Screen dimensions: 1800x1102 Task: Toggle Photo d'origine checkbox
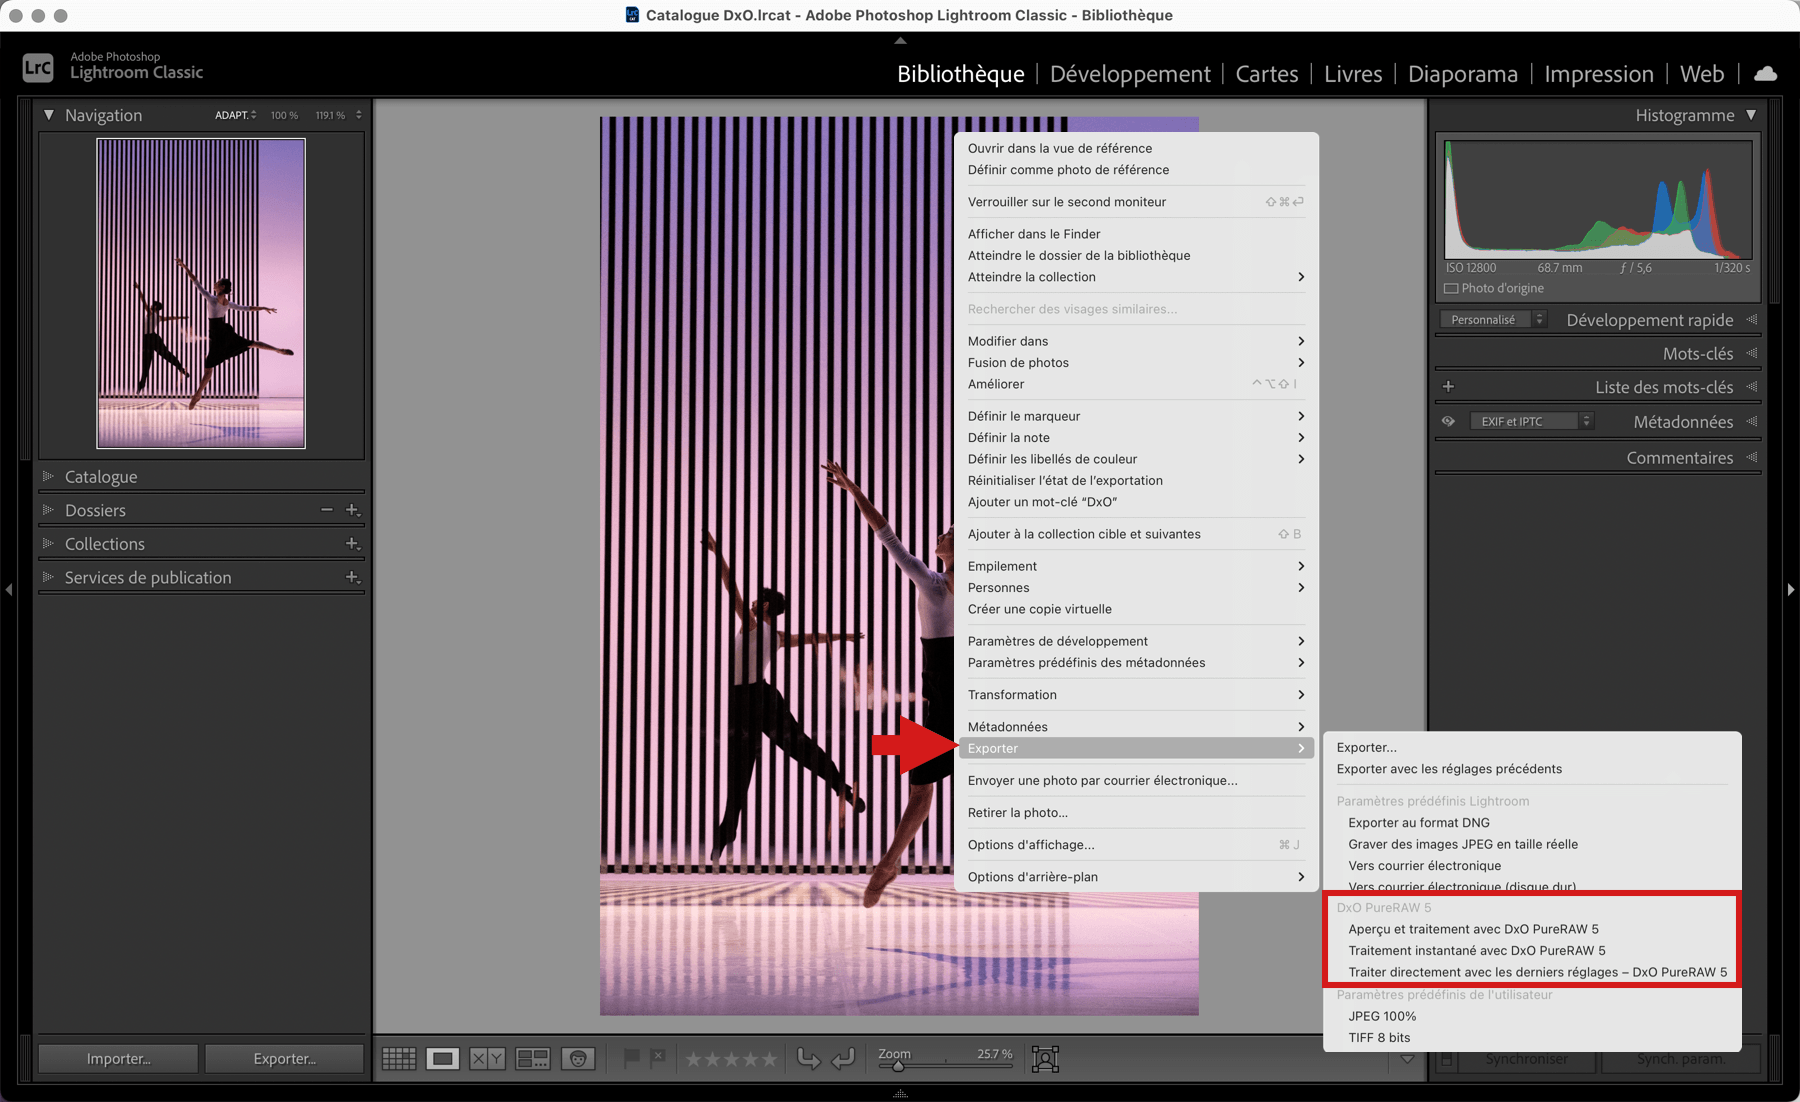(1451, 288)
